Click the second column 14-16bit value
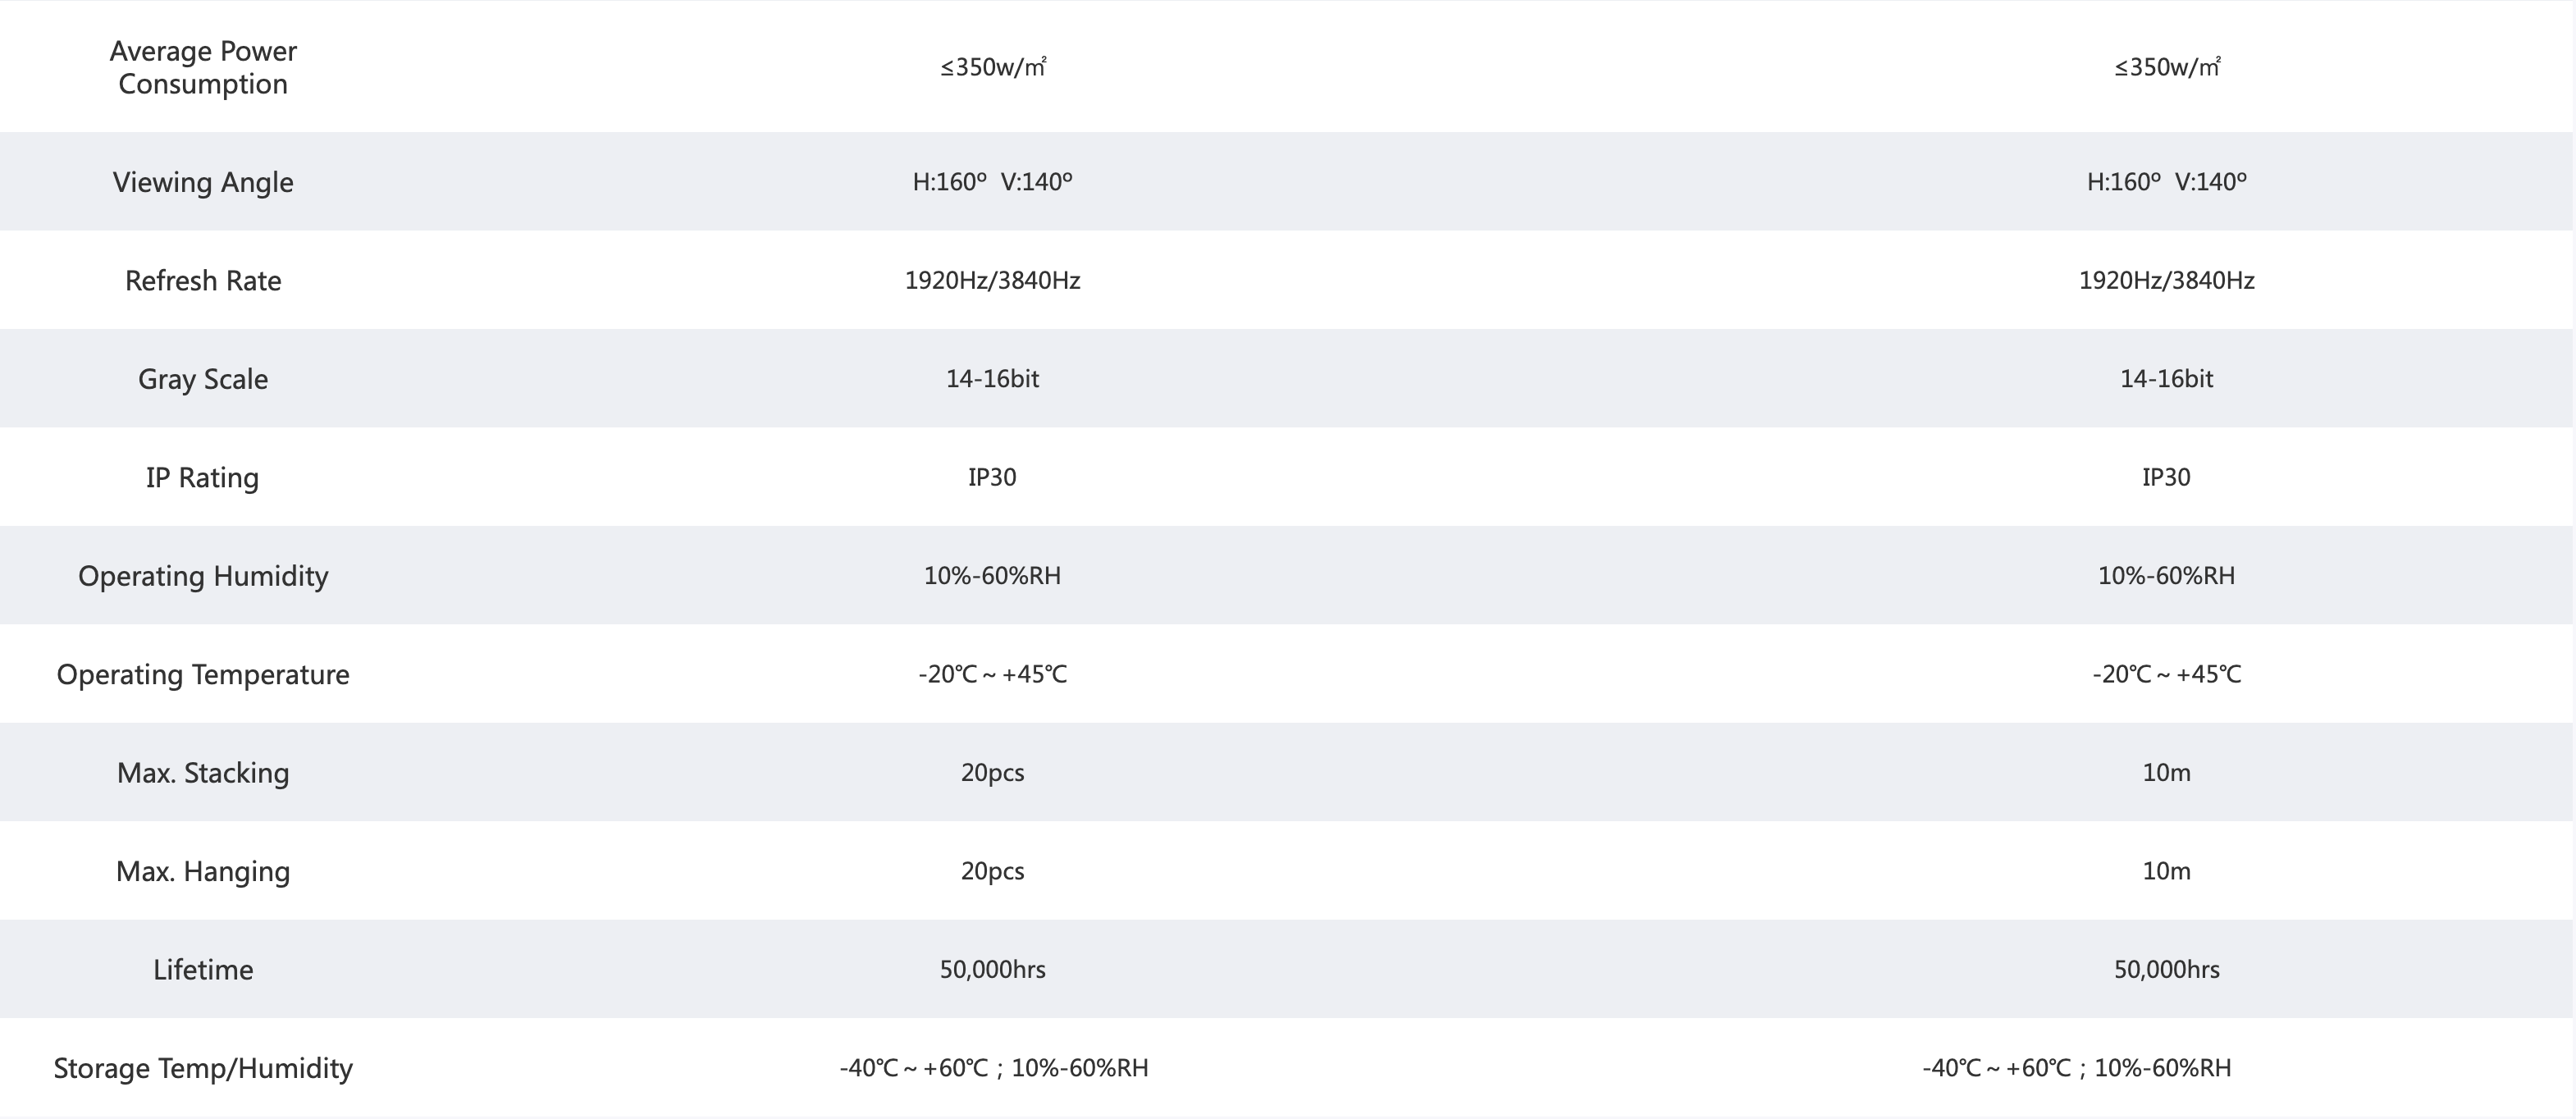This screenshot has height=1119, width=2576. tap(2167, 379)
